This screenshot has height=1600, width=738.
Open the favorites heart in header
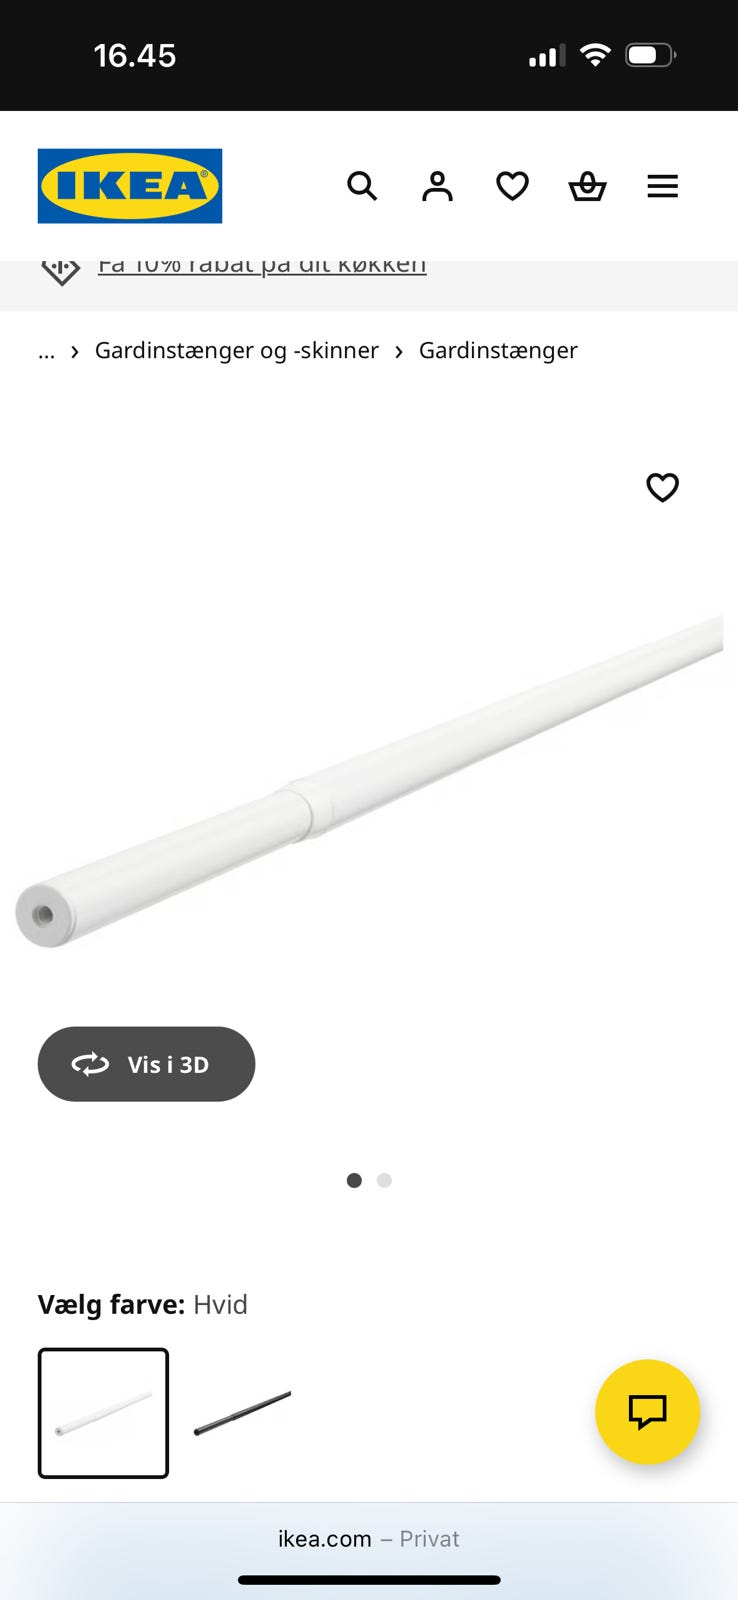tap(512, 186)
